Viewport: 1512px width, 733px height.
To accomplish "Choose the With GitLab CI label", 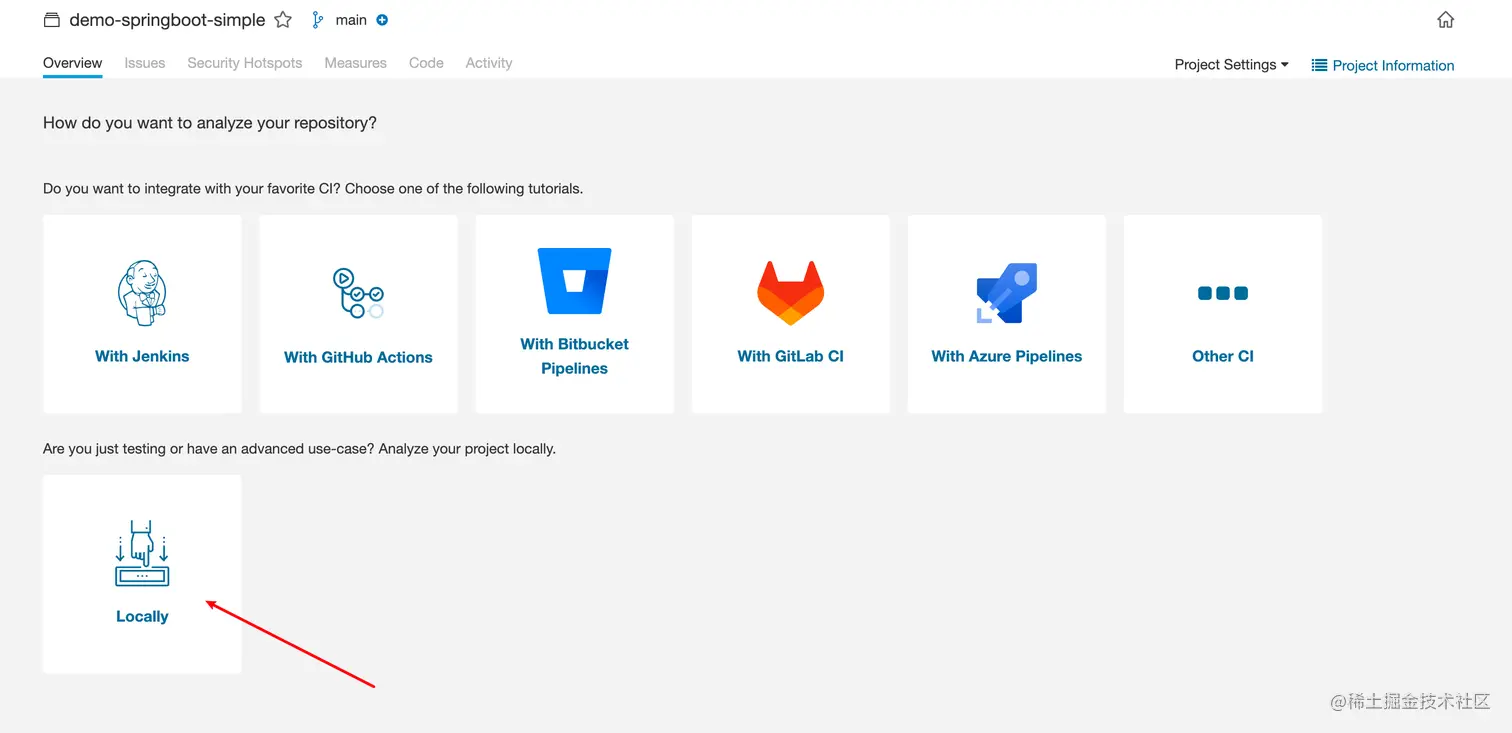I will point(790,356).
